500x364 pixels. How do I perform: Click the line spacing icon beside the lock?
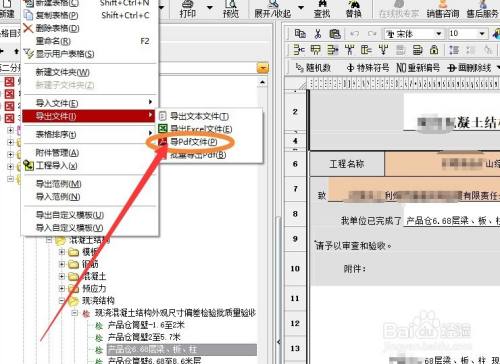[x=453, y=50]
